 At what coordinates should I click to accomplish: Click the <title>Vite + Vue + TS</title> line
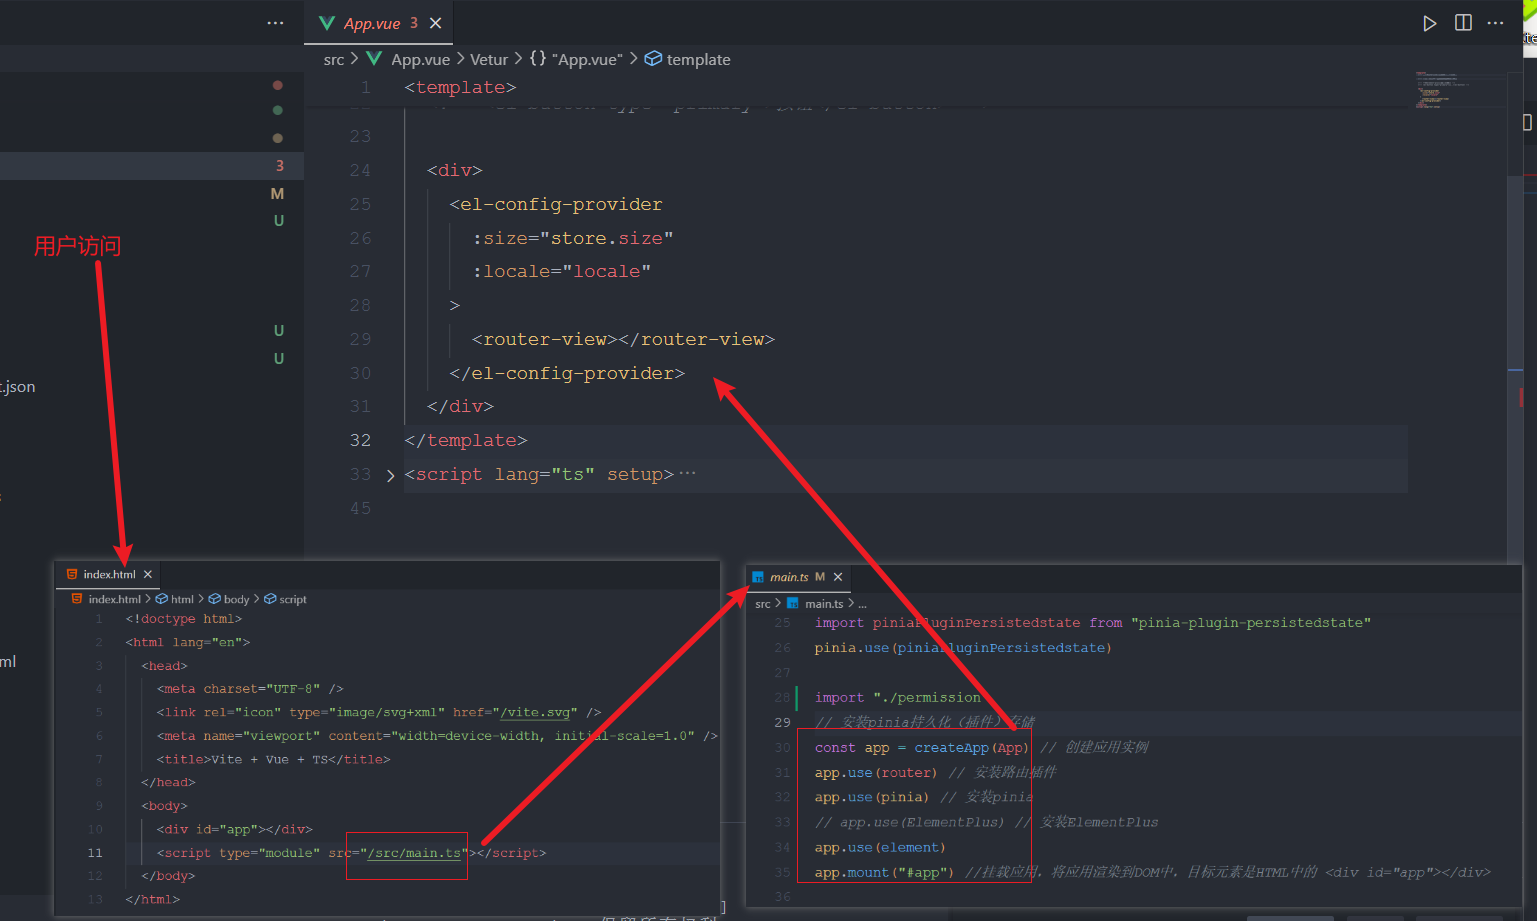coord(273,759)
